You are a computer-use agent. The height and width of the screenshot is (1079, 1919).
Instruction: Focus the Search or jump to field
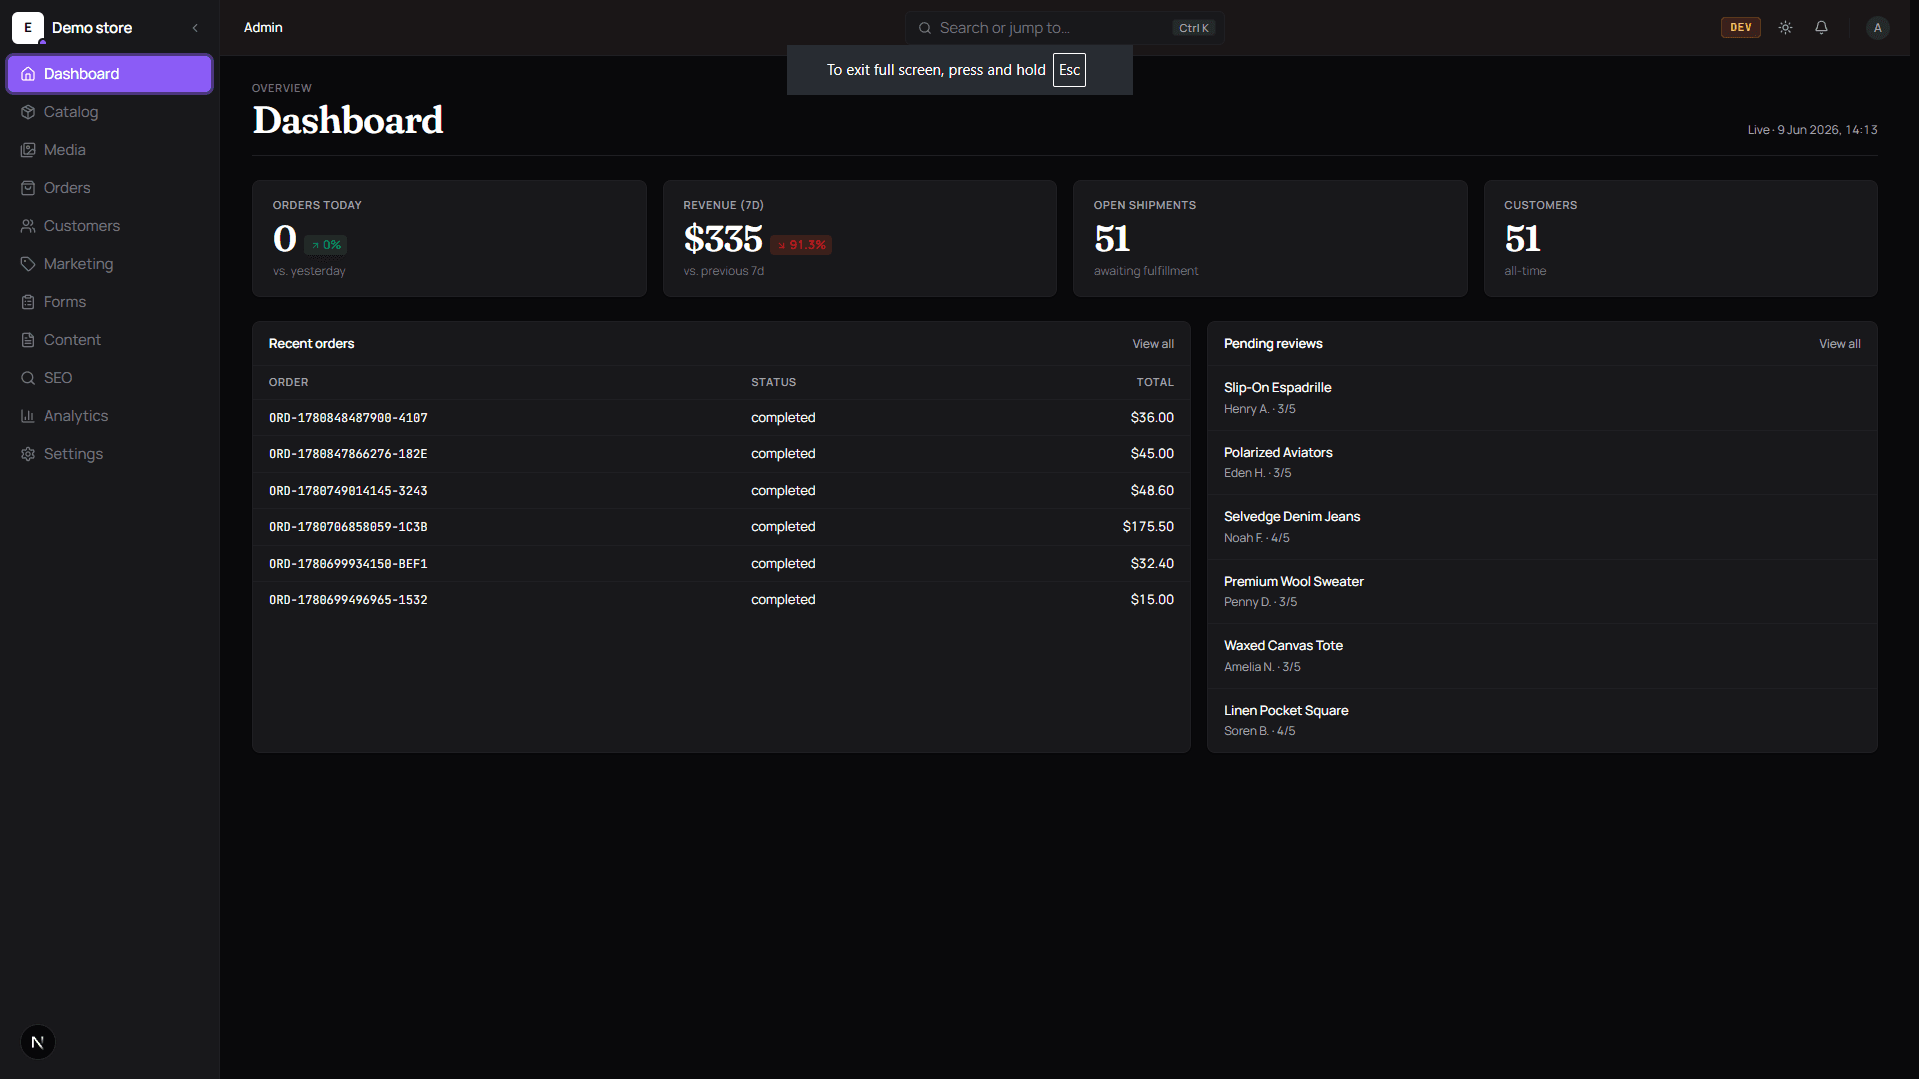[x=1065, y=28]
